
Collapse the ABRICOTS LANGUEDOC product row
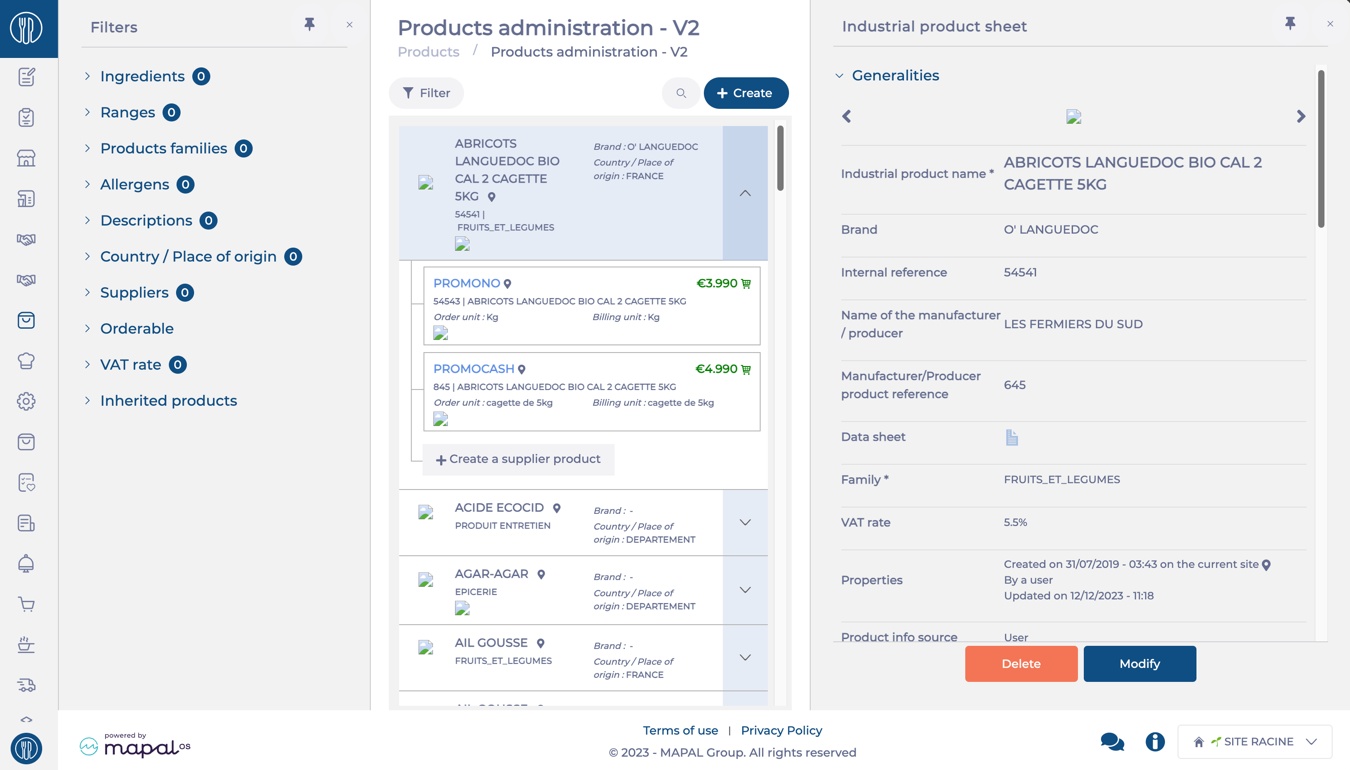pyautogui.click(x=745, y=193)
